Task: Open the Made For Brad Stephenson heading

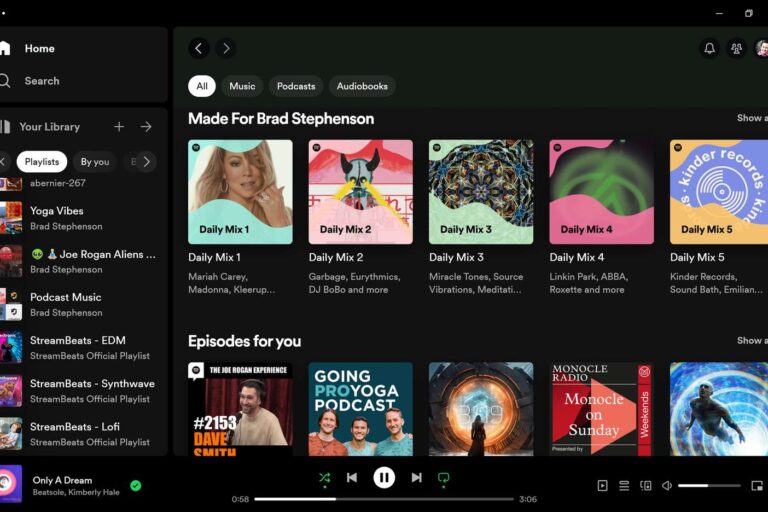Action: (x=281, y=119)
